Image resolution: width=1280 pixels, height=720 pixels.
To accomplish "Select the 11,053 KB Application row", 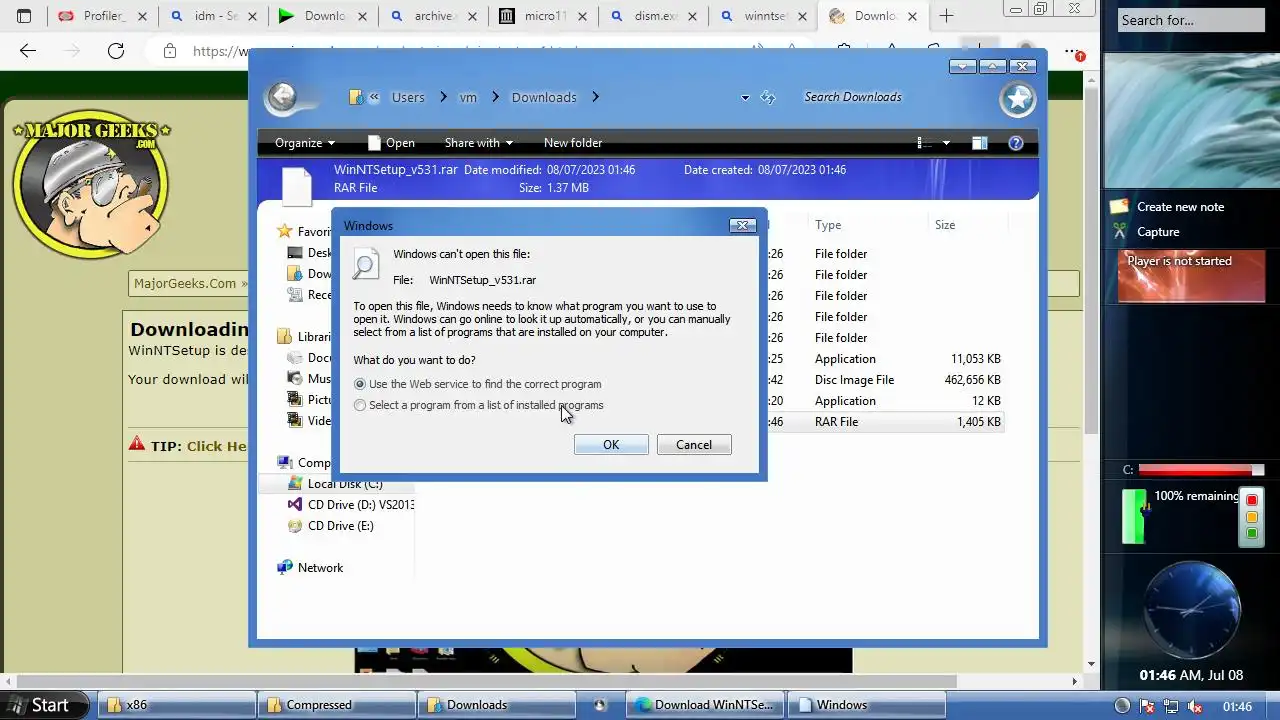I will point(885,359).
